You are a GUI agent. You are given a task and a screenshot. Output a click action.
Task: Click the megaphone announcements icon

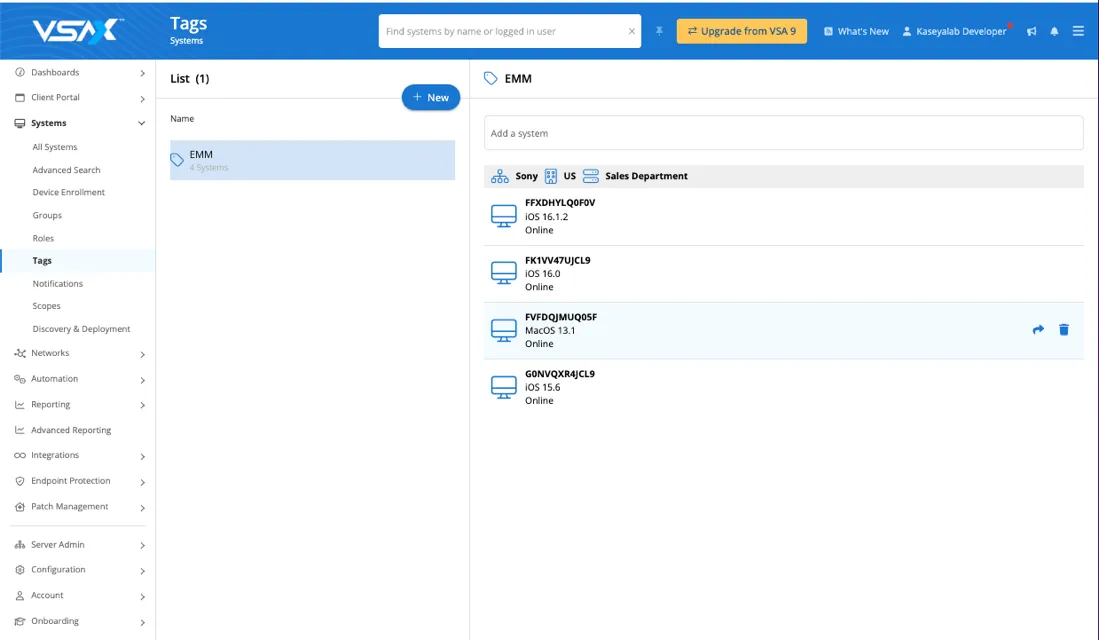1031,31
